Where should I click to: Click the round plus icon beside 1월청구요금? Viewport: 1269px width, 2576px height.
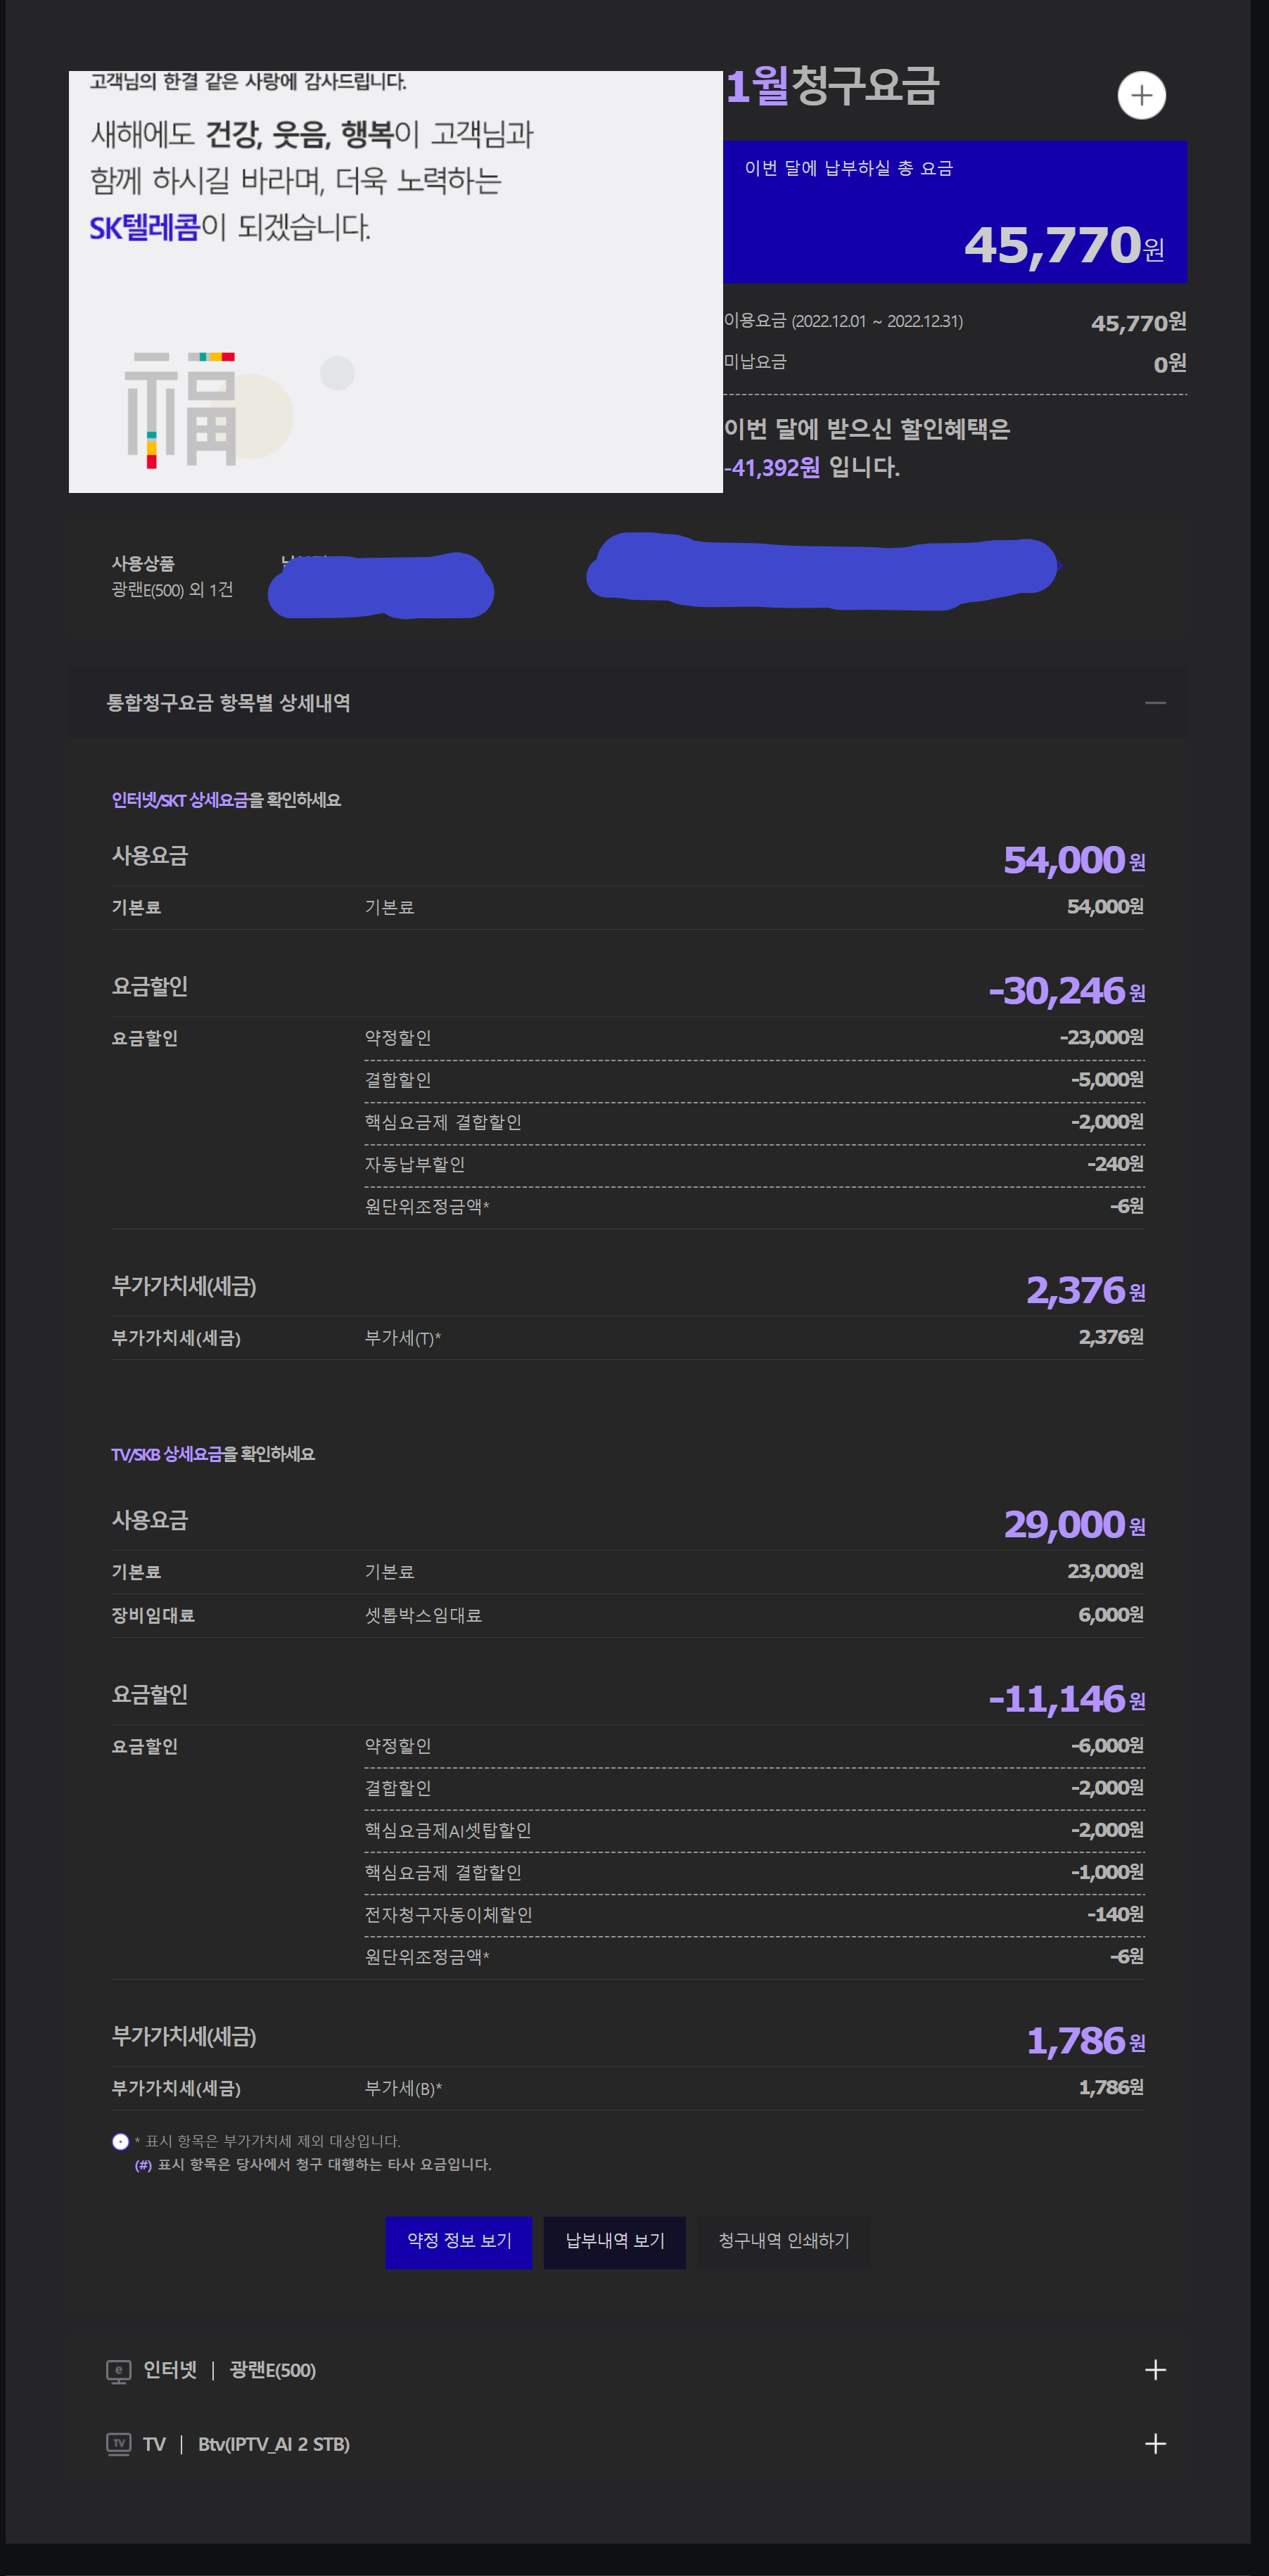1141,96
